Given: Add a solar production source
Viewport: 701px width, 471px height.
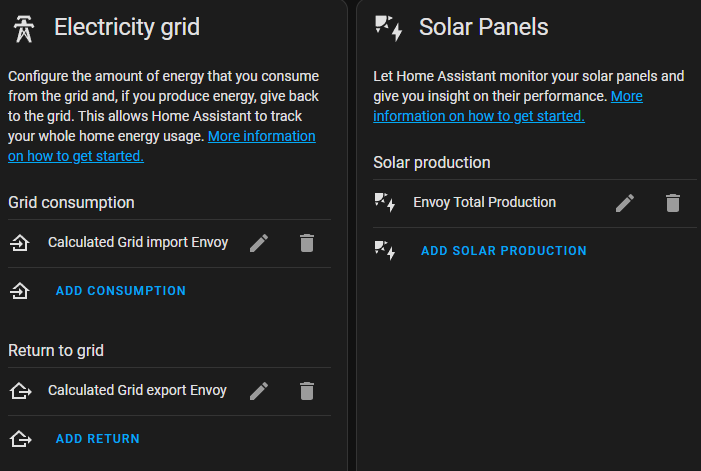Looking at the screenshot, I should coord(504,251).
